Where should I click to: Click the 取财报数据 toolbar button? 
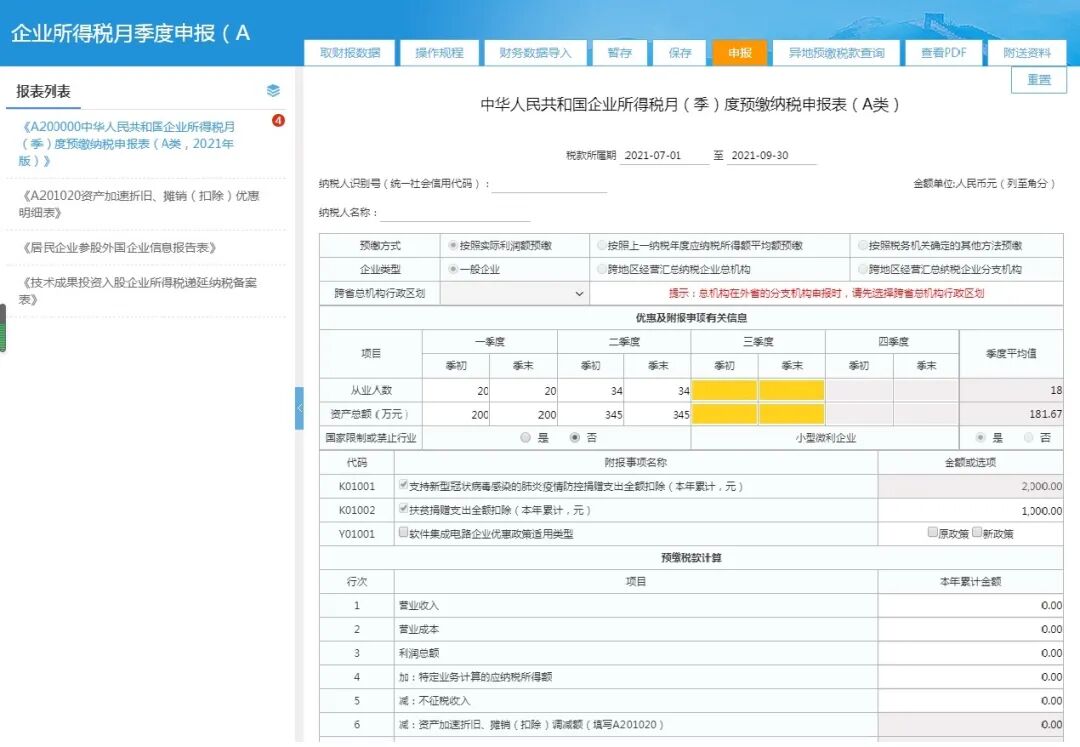click(x=350, y=52)
